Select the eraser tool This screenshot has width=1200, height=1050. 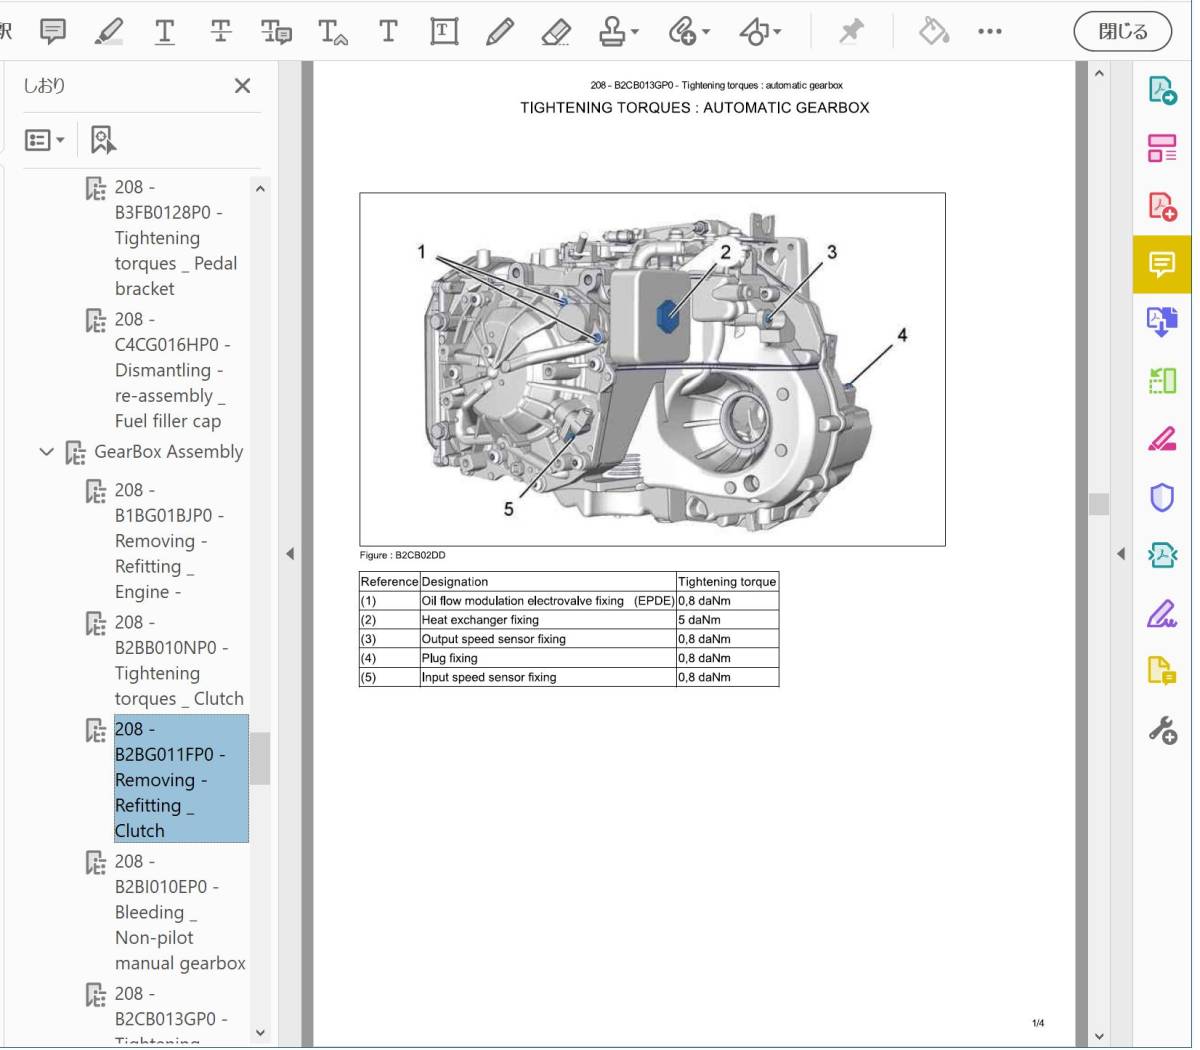[555, 31]
